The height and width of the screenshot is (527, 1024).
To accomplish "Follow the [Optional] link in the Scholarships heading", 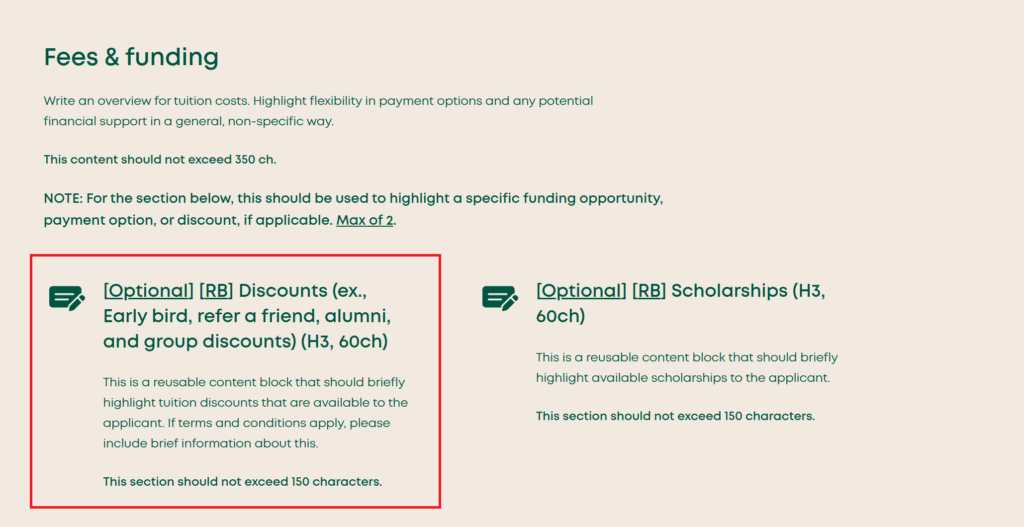I will click(x=581, y=291).
